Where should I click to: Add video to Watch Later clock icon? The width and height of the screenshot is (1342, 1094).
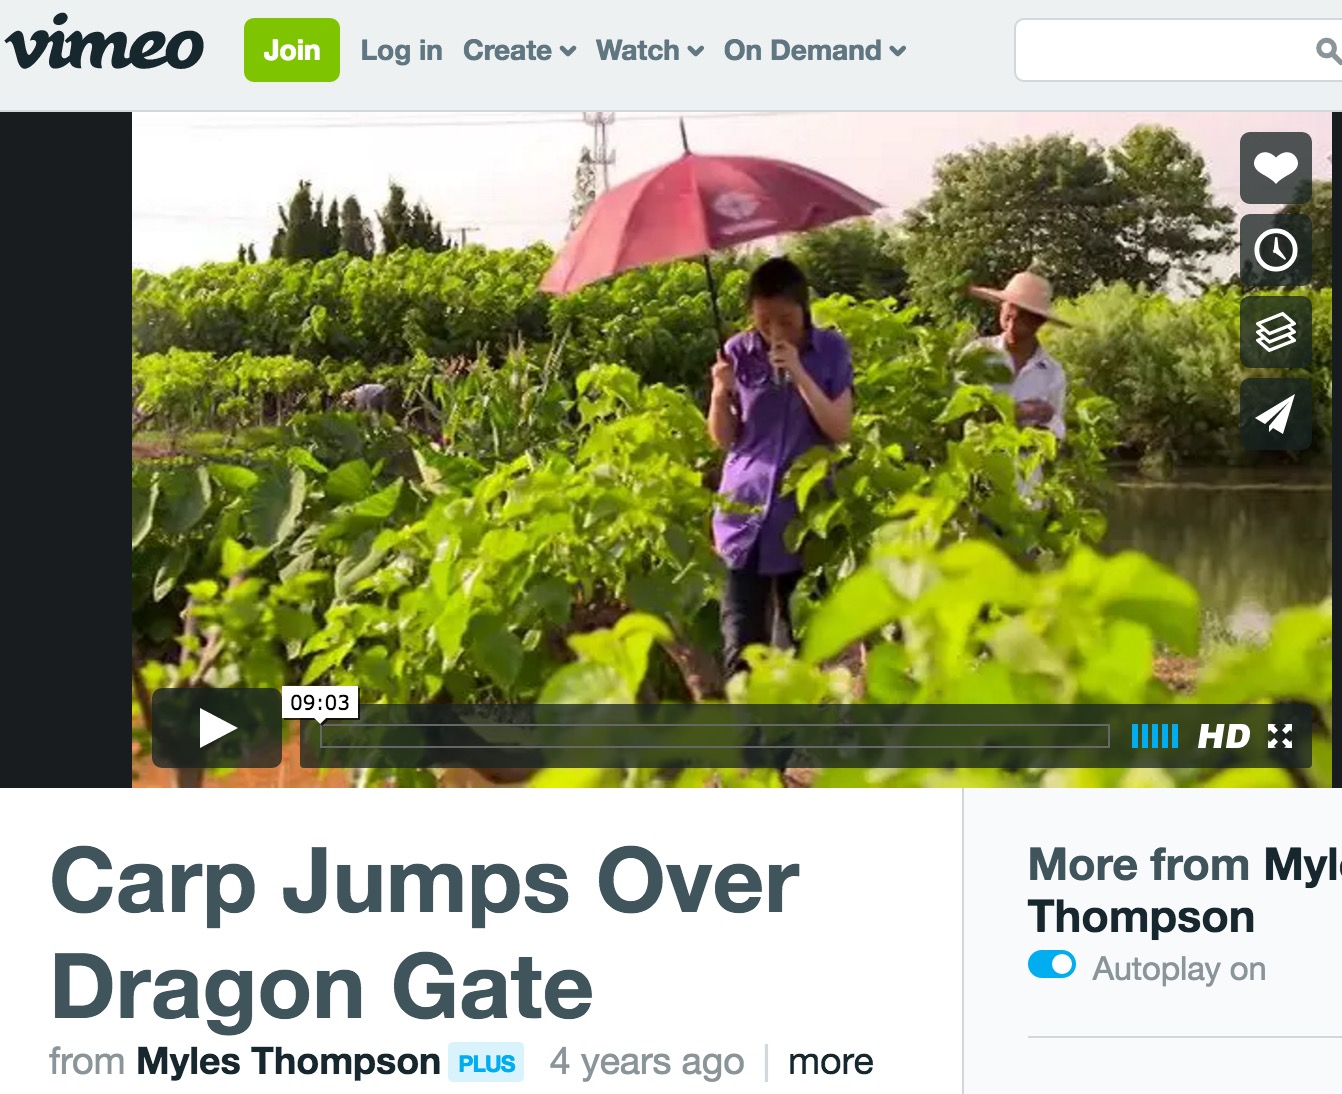click(1275, 250)
